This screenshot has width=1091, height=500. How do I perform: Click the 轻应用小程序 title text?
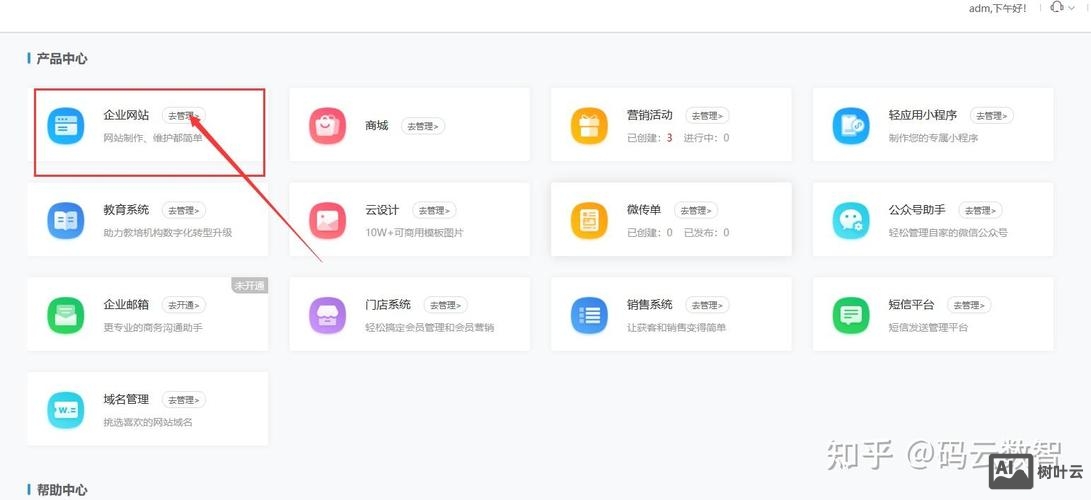[x=923, y=115]
